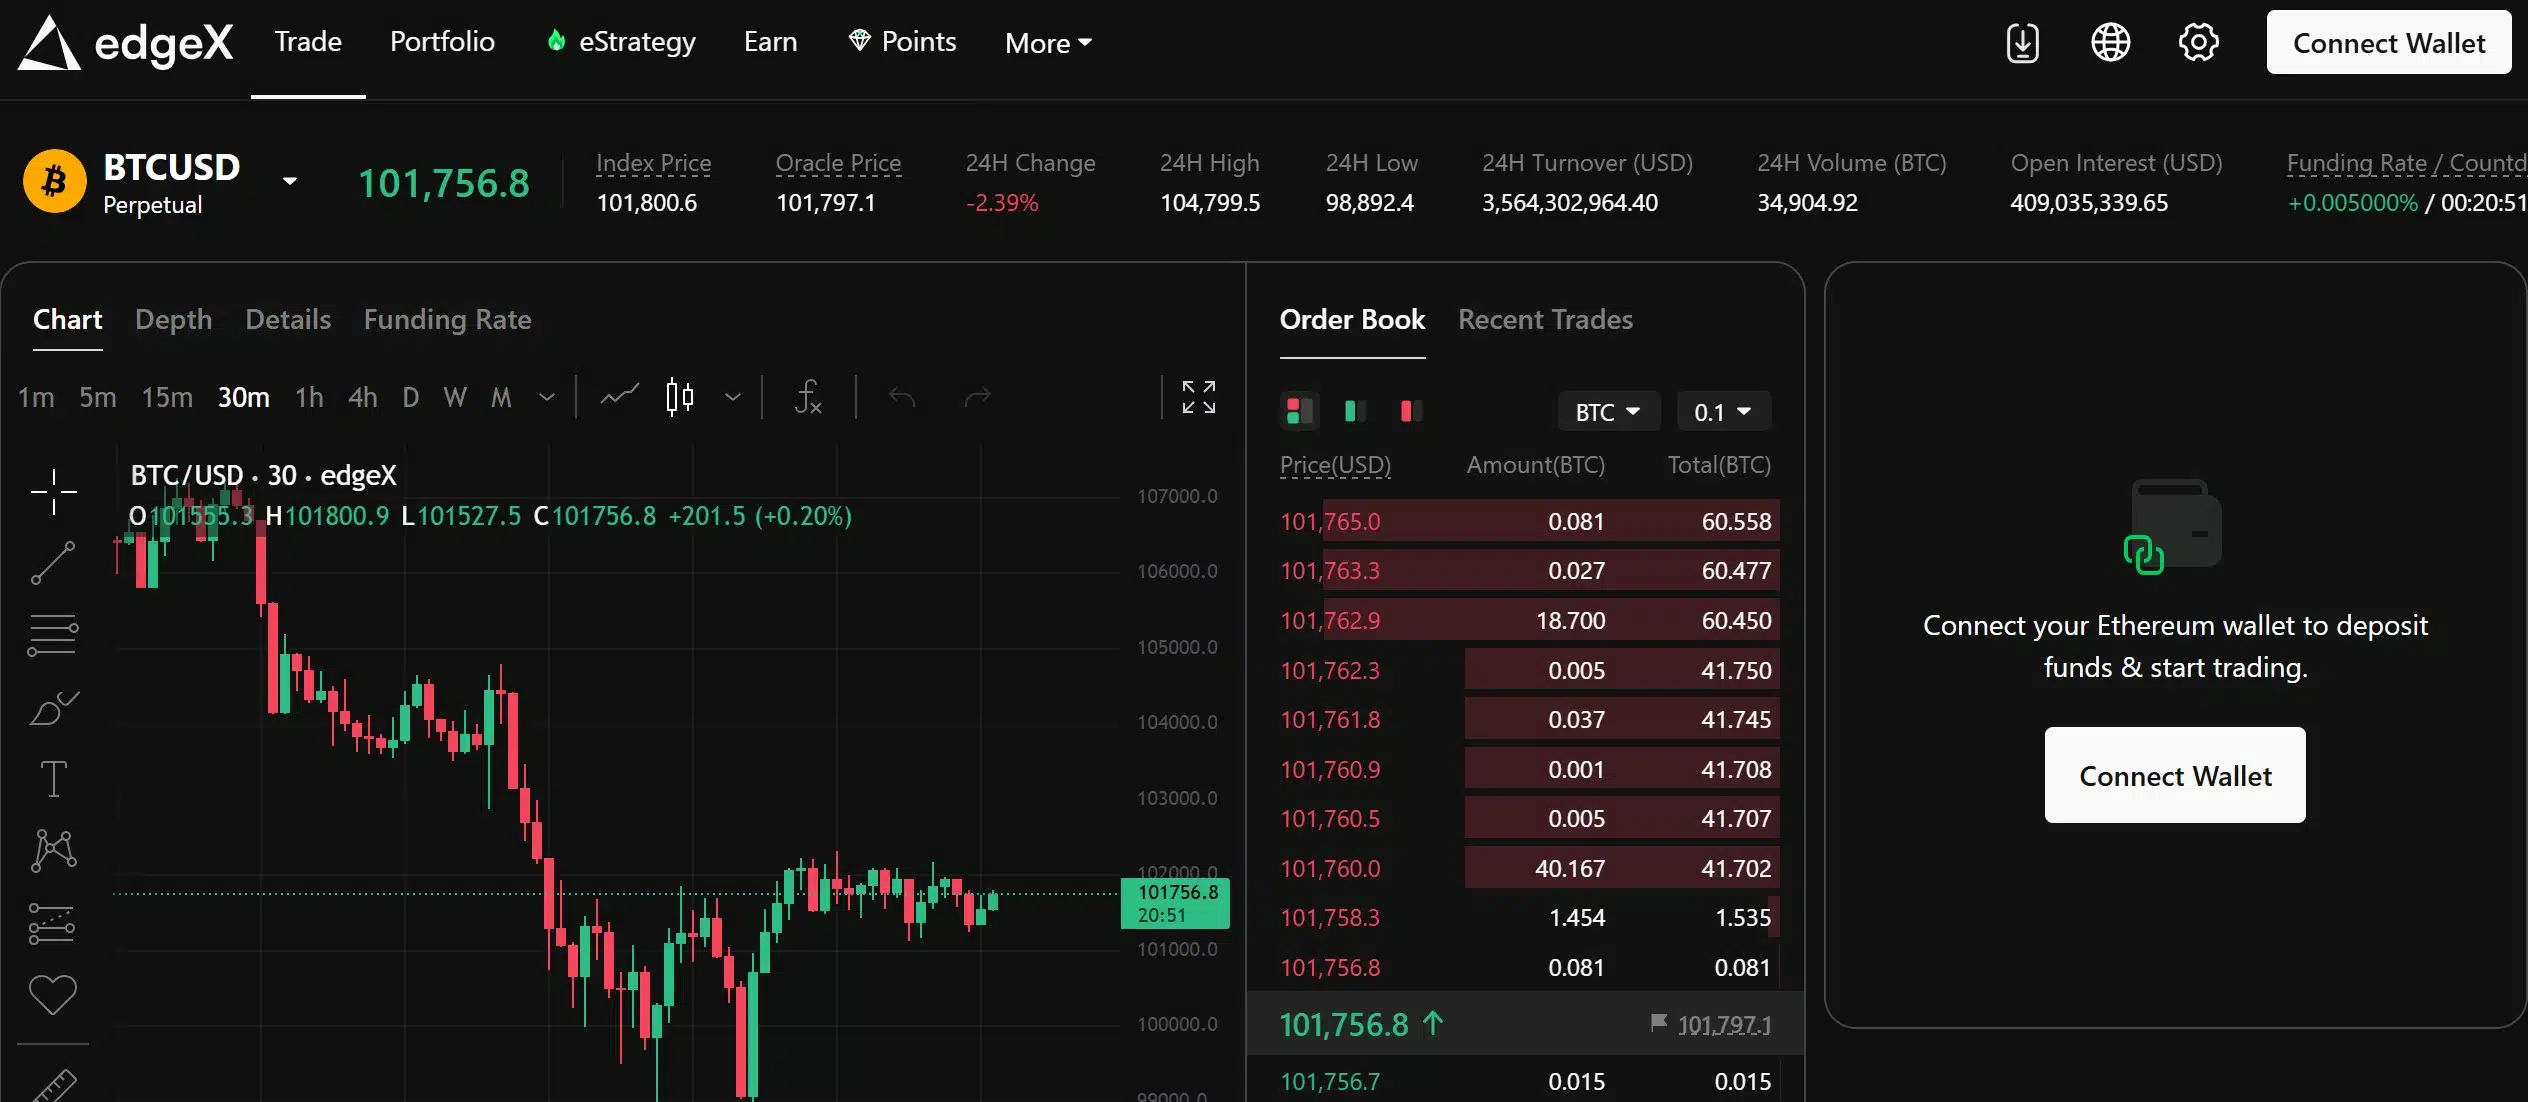Select the text annotation tool
Viewport: 2528px width, 1102px height.
coord(53,778)
